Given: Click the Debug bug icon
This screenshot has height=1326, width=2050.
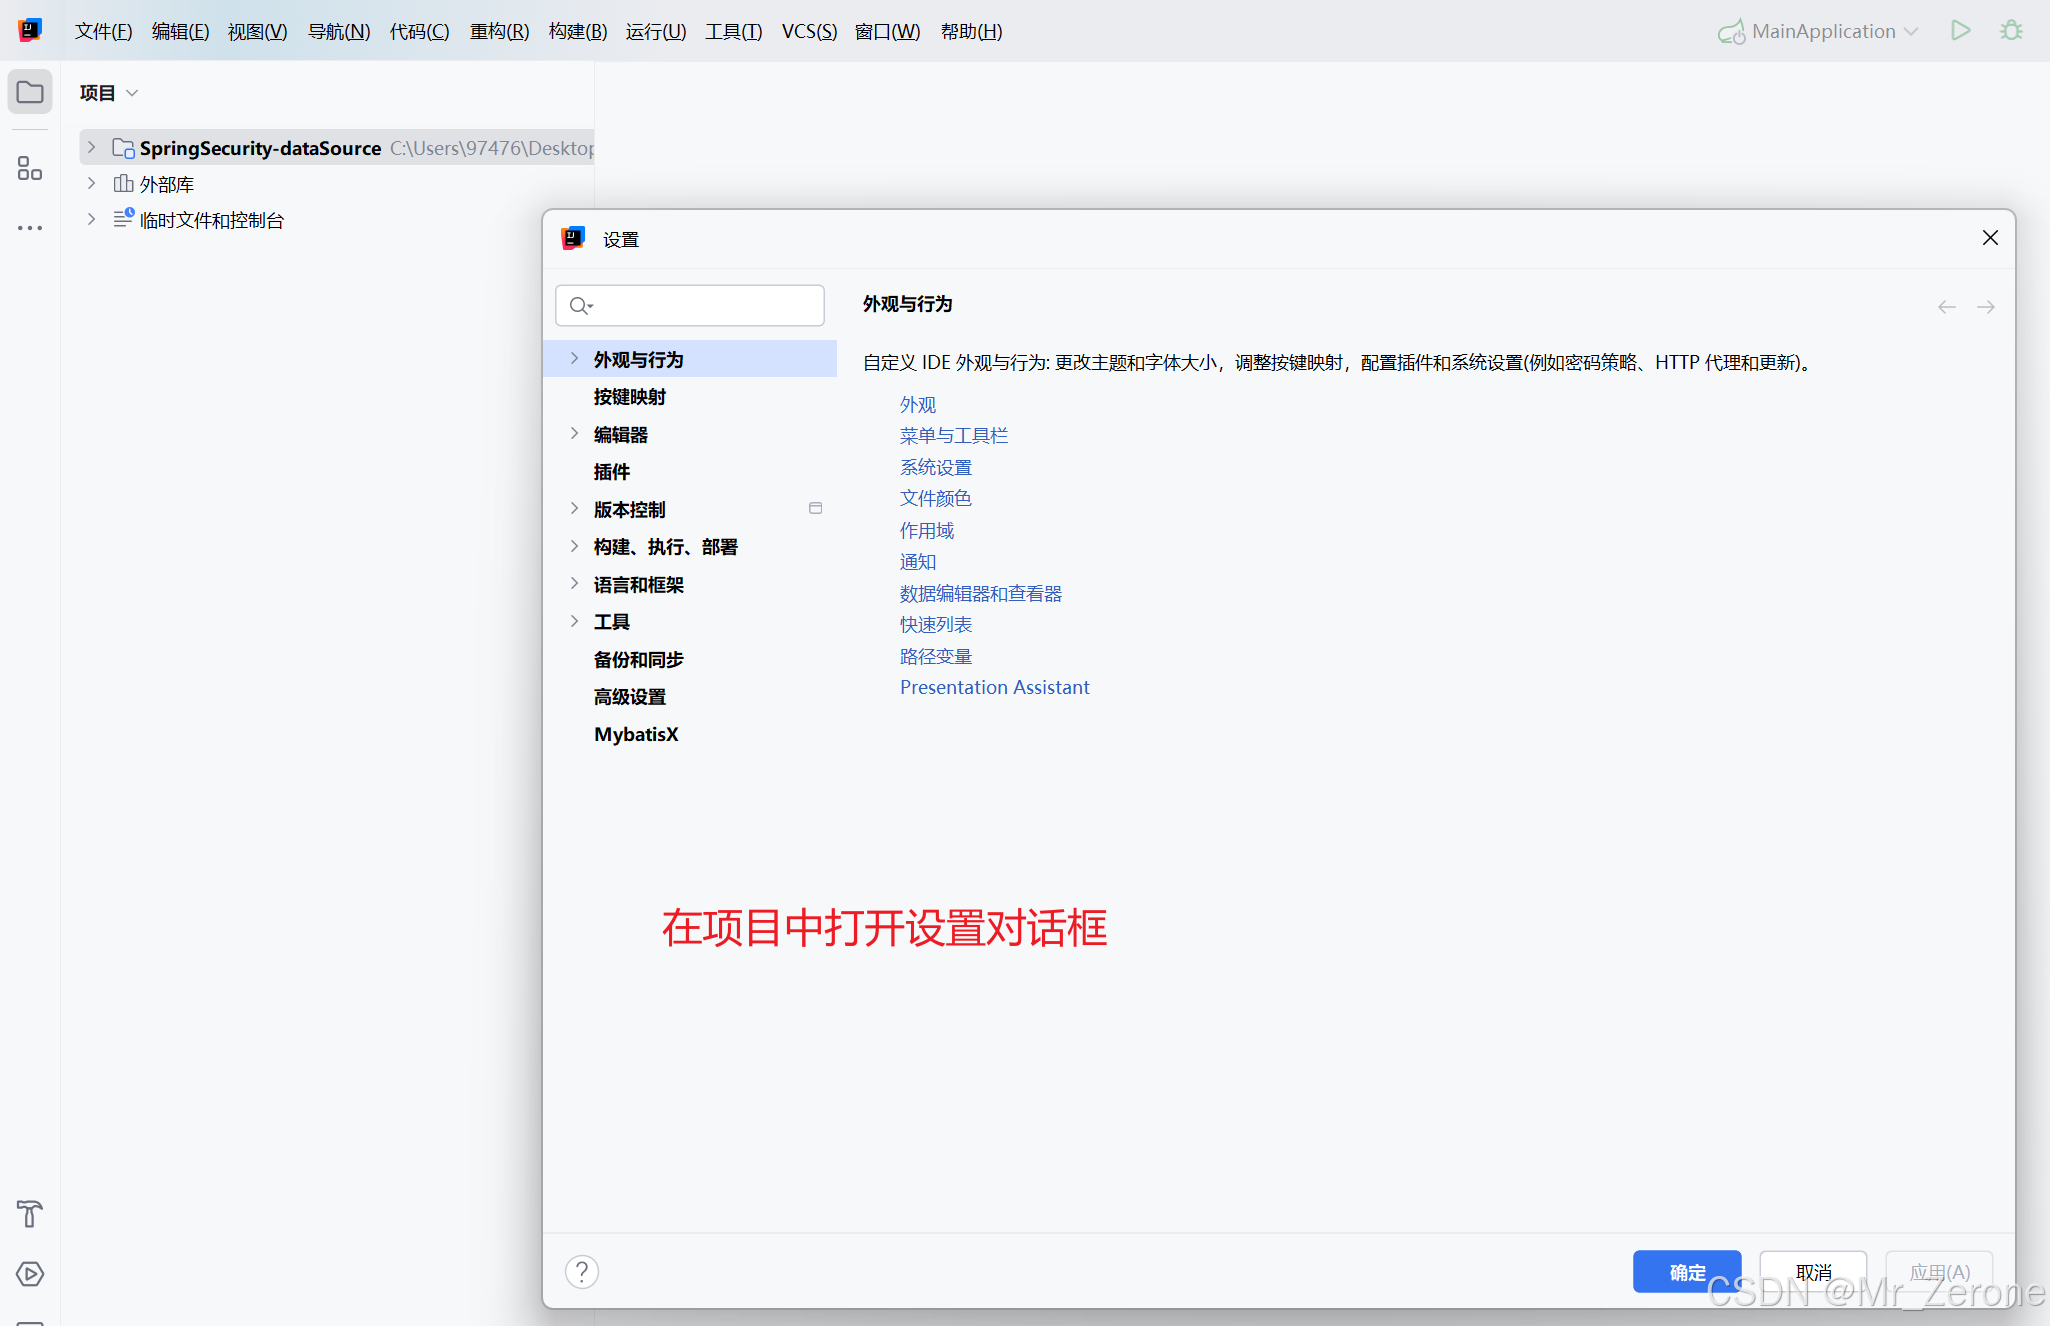Looking at the screenshot, I should coord(2011,31).
